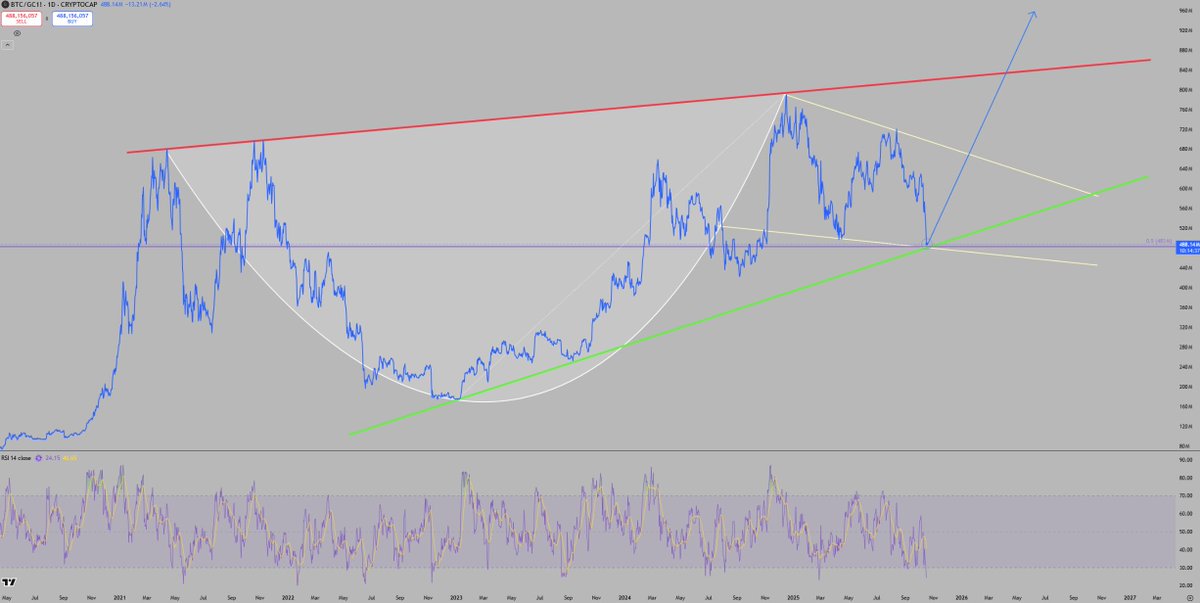
Task: Click the 30.00 level on the RSI scale
Action: click(x=1186, y=568)
